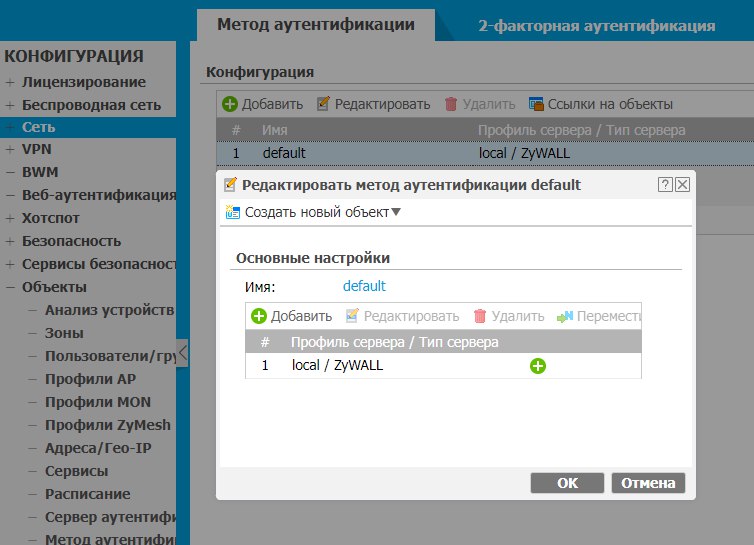Image resolution: width=754 pixels, height=545 pixels.
Task: Click the Ссылки на объекты button text
Action: pos(610,104)
